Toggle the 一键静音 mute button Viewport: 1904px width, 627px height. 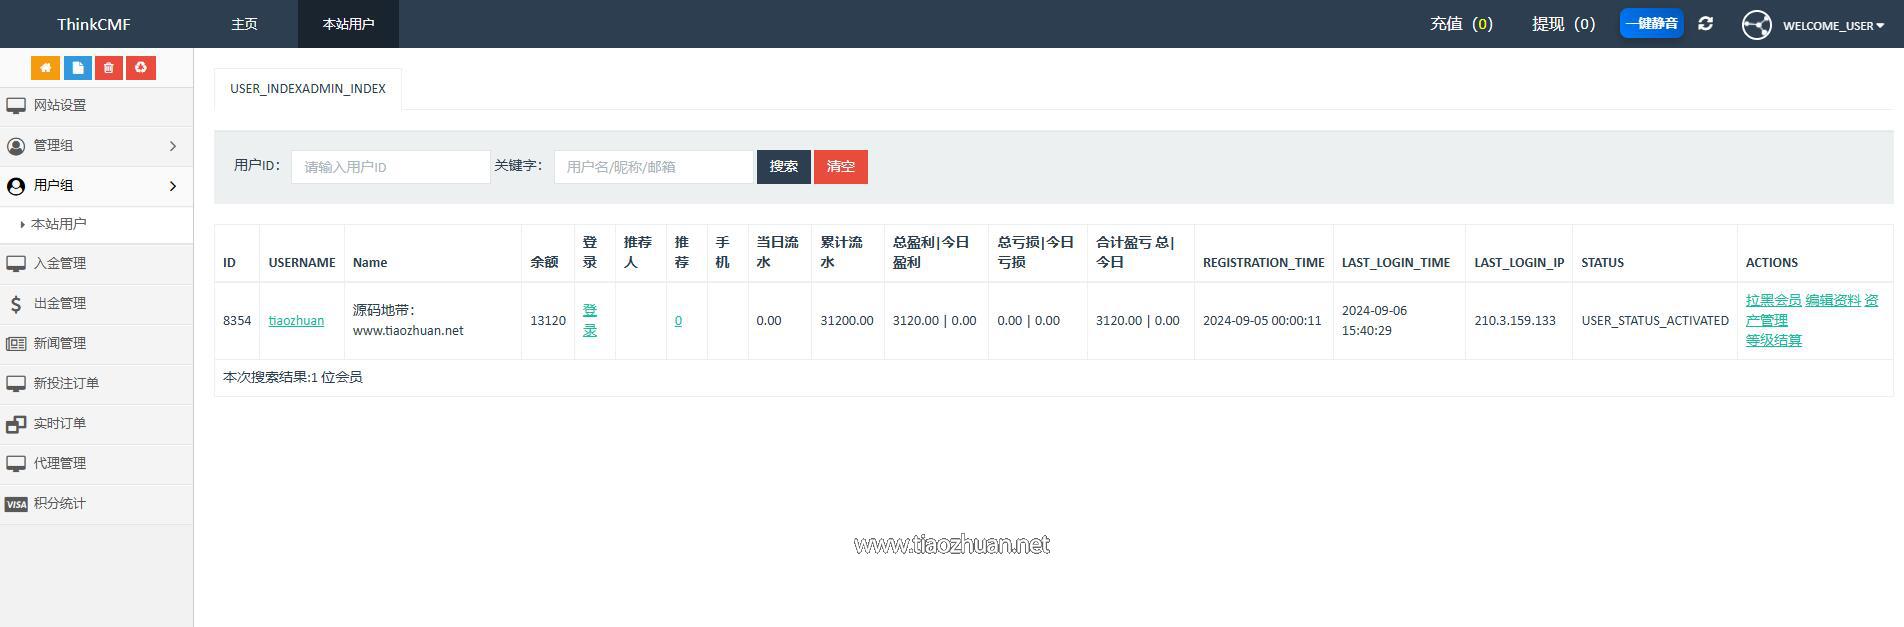tap(1651, 23)
